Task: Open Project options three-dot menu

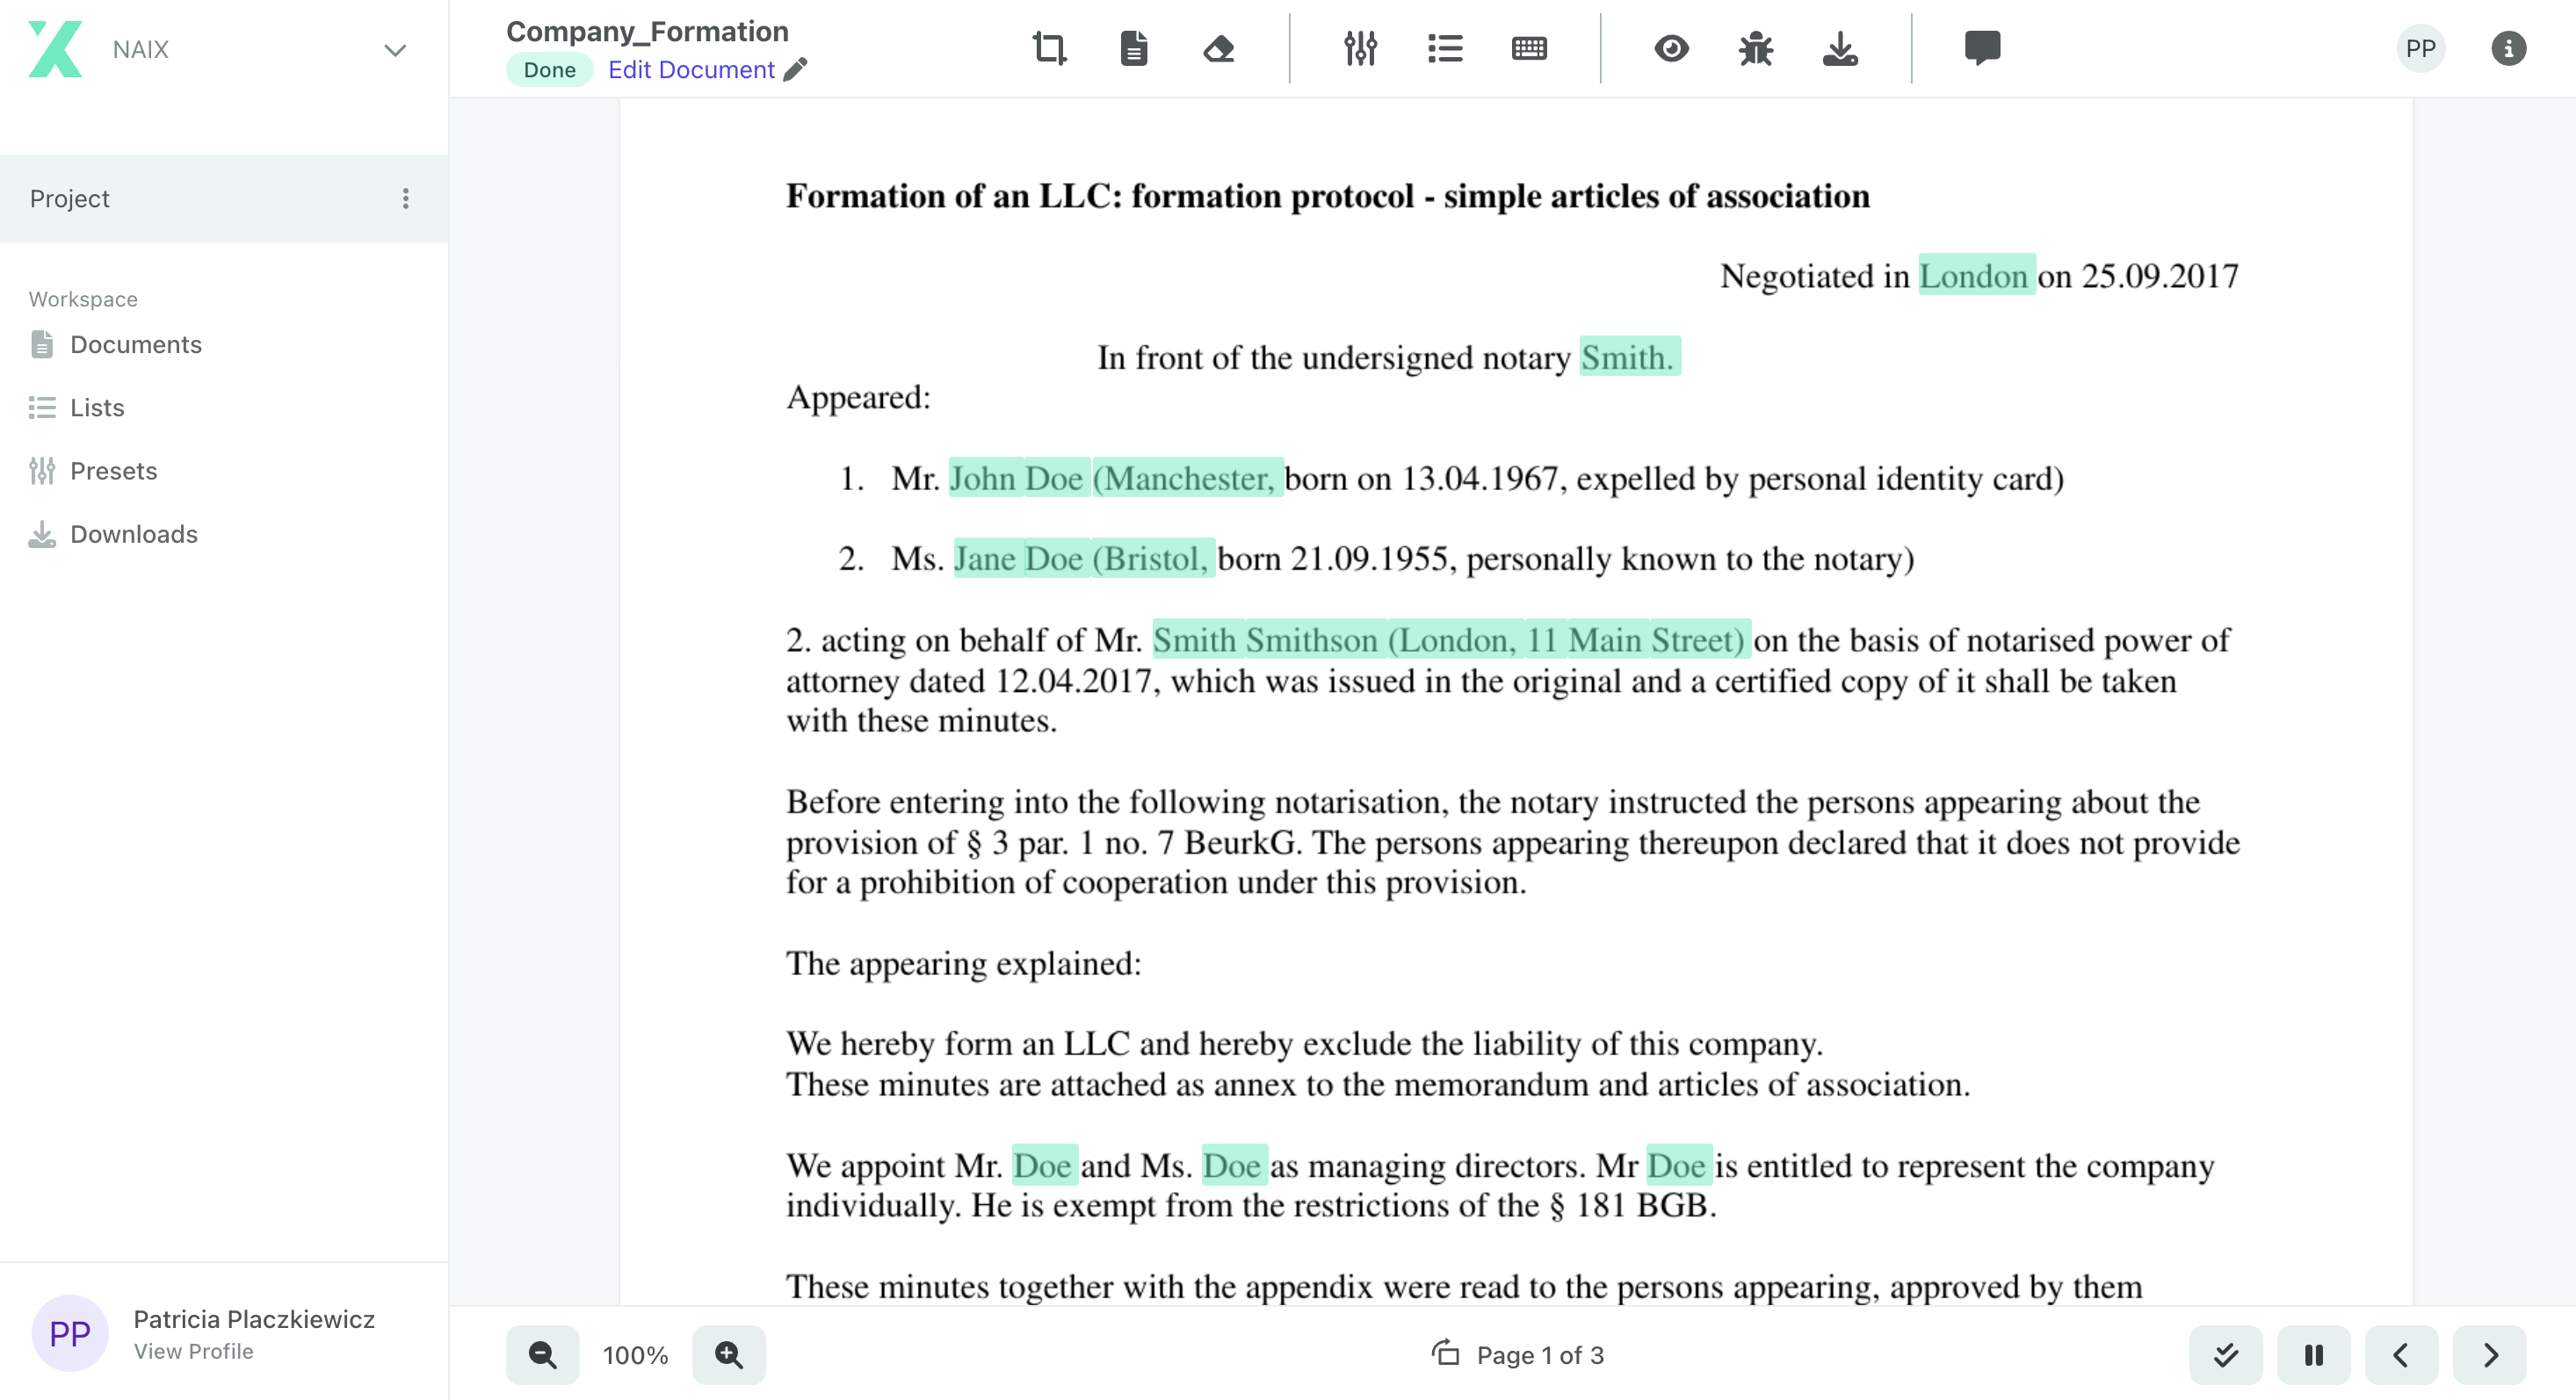Action: coord(405,198)
